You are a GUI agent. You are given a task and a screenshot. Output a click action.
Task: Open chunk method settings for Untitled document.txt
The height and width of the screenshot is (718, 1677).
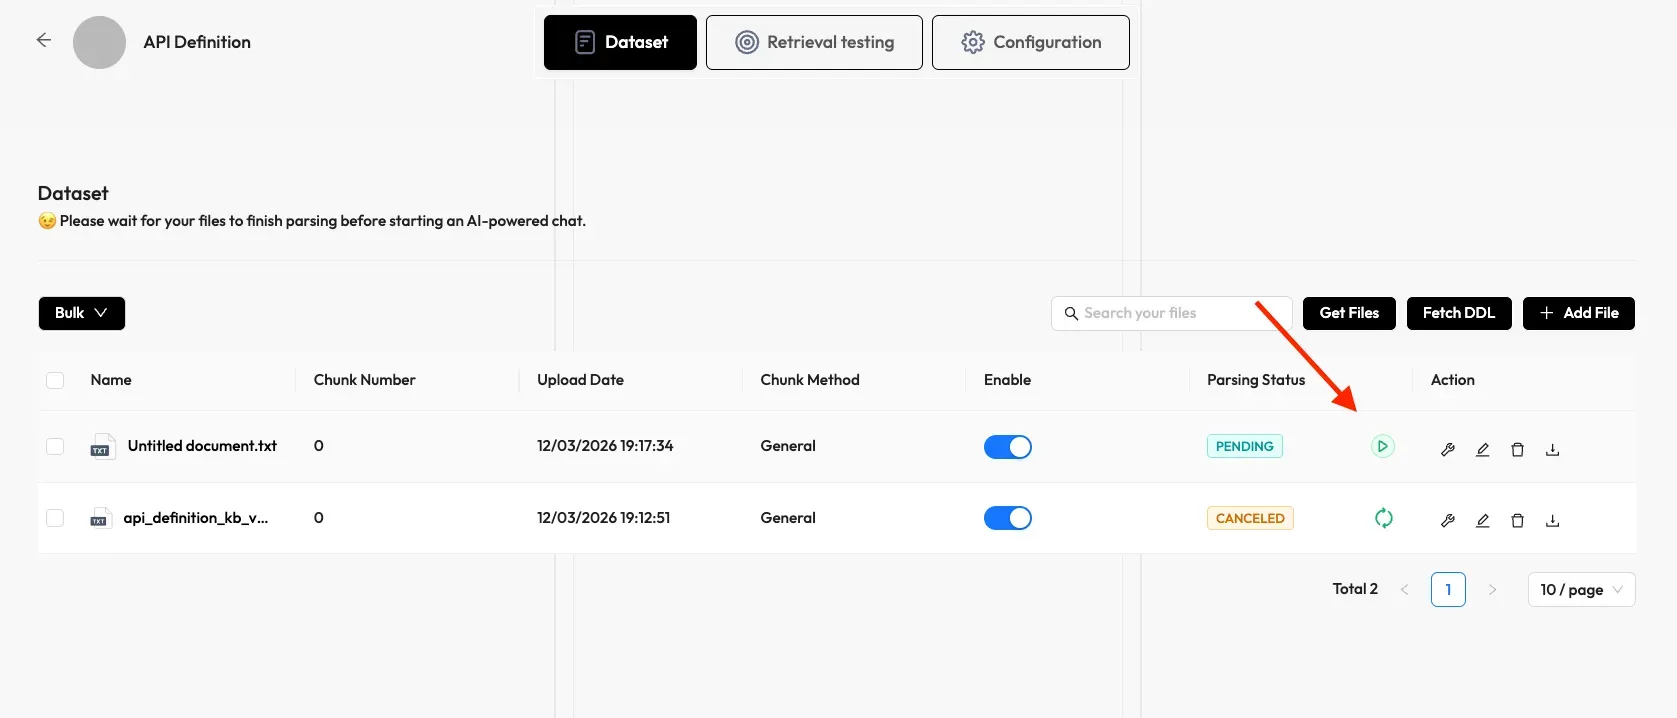[x=1447, y=449]
